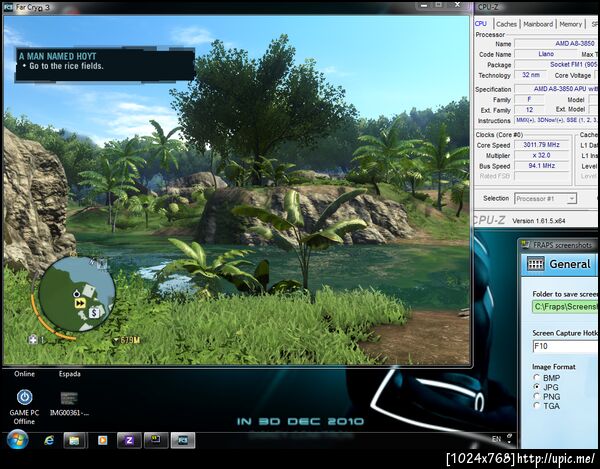Launch Internet Explorer from taskbar

49,440
